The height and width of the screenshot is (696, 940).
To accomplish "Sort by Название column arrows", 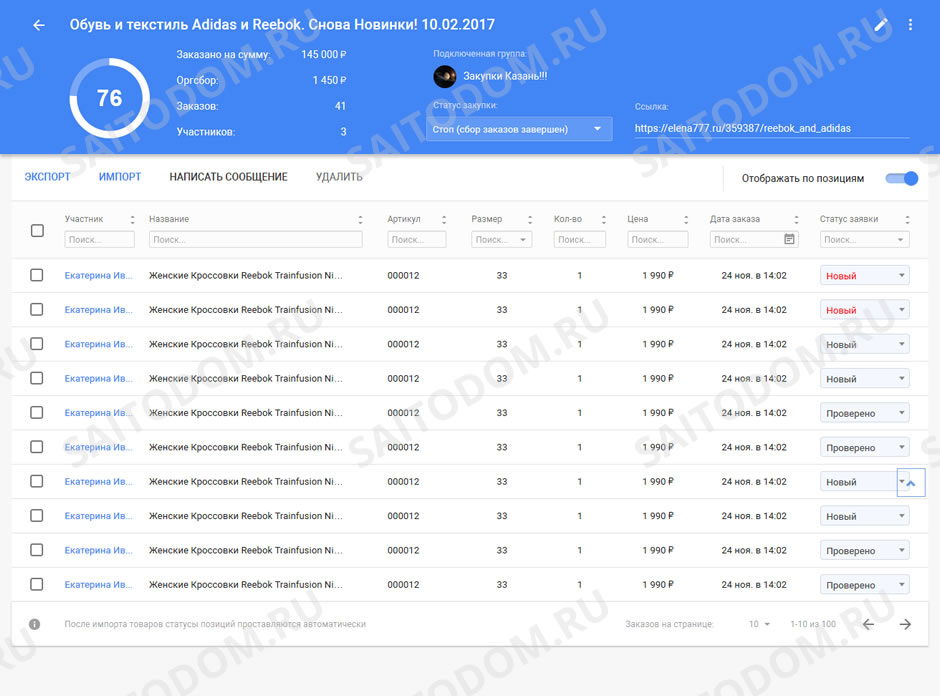I will tap(360, 219).
